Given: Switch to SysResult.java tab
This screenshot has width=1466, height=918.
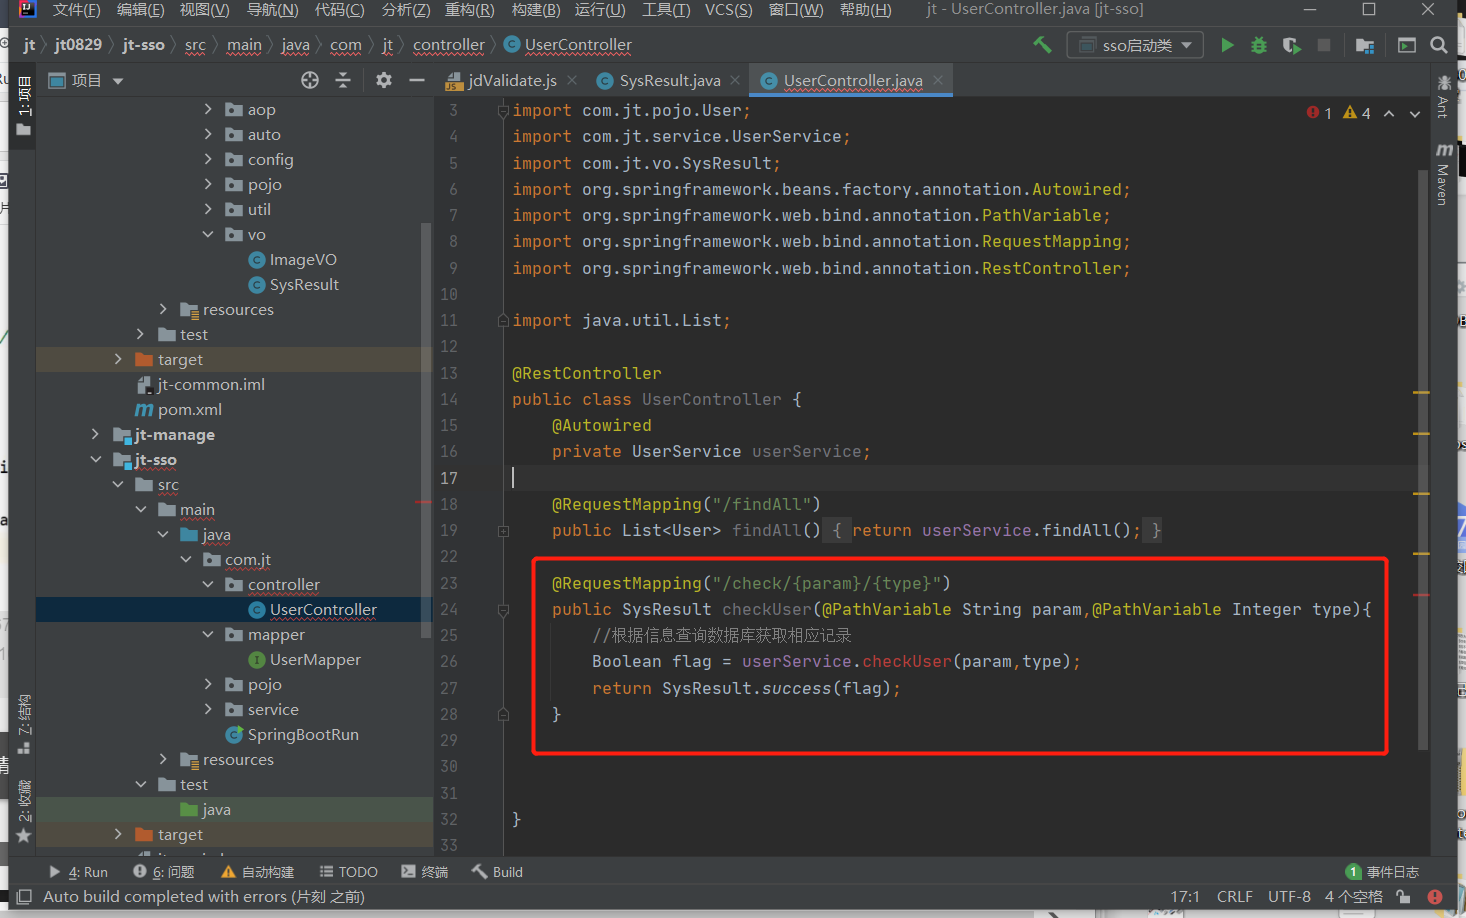Looking at the screenshot, I should coord(669,80).
